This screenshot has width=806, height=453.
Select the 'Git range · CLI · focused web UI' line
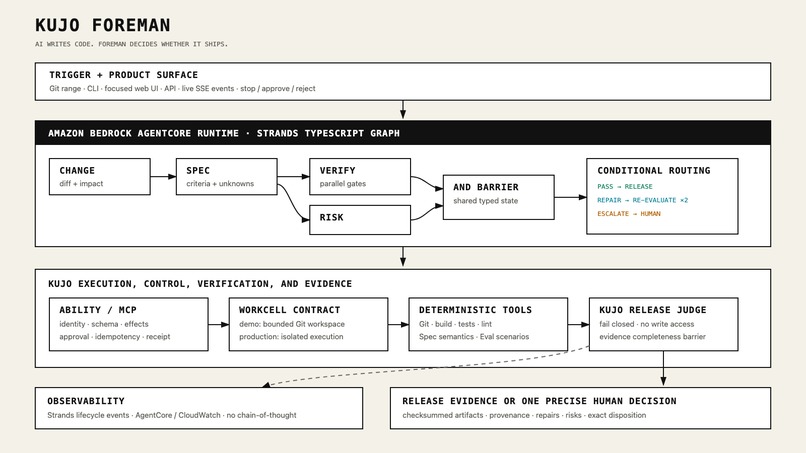pos(182,88)
